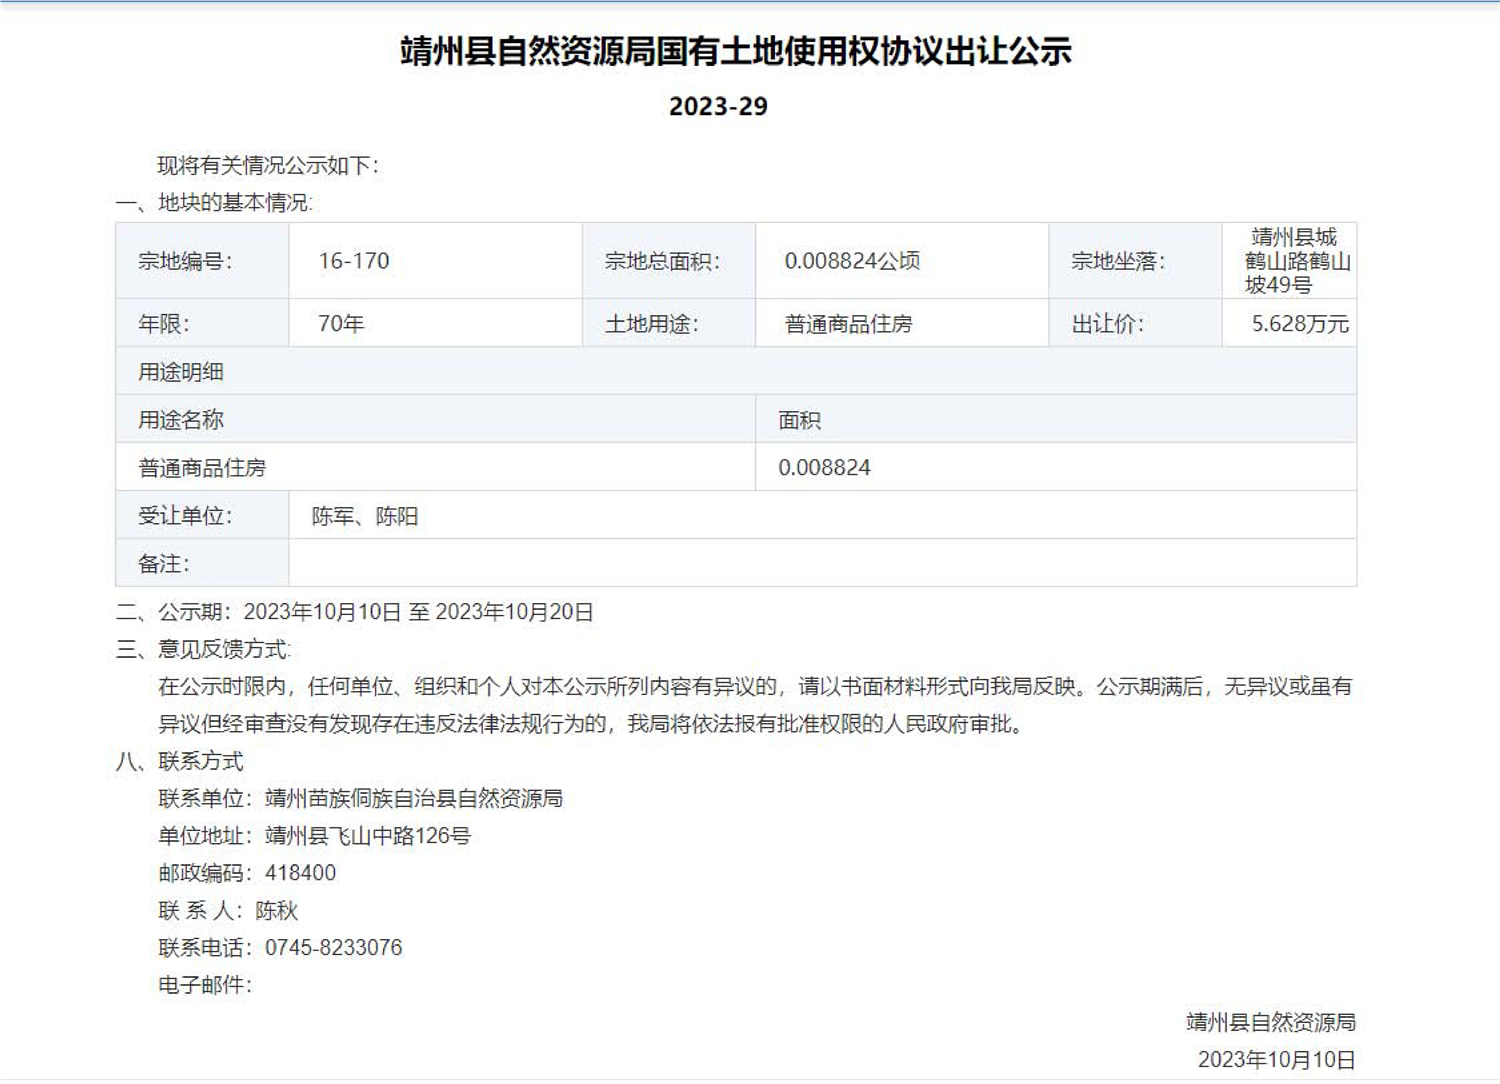Click the 宗地坐落 label cell
Image resolution: width=1500 pixels, height=1084 pixels.
pyautogui.click(x=1135, y=261)
